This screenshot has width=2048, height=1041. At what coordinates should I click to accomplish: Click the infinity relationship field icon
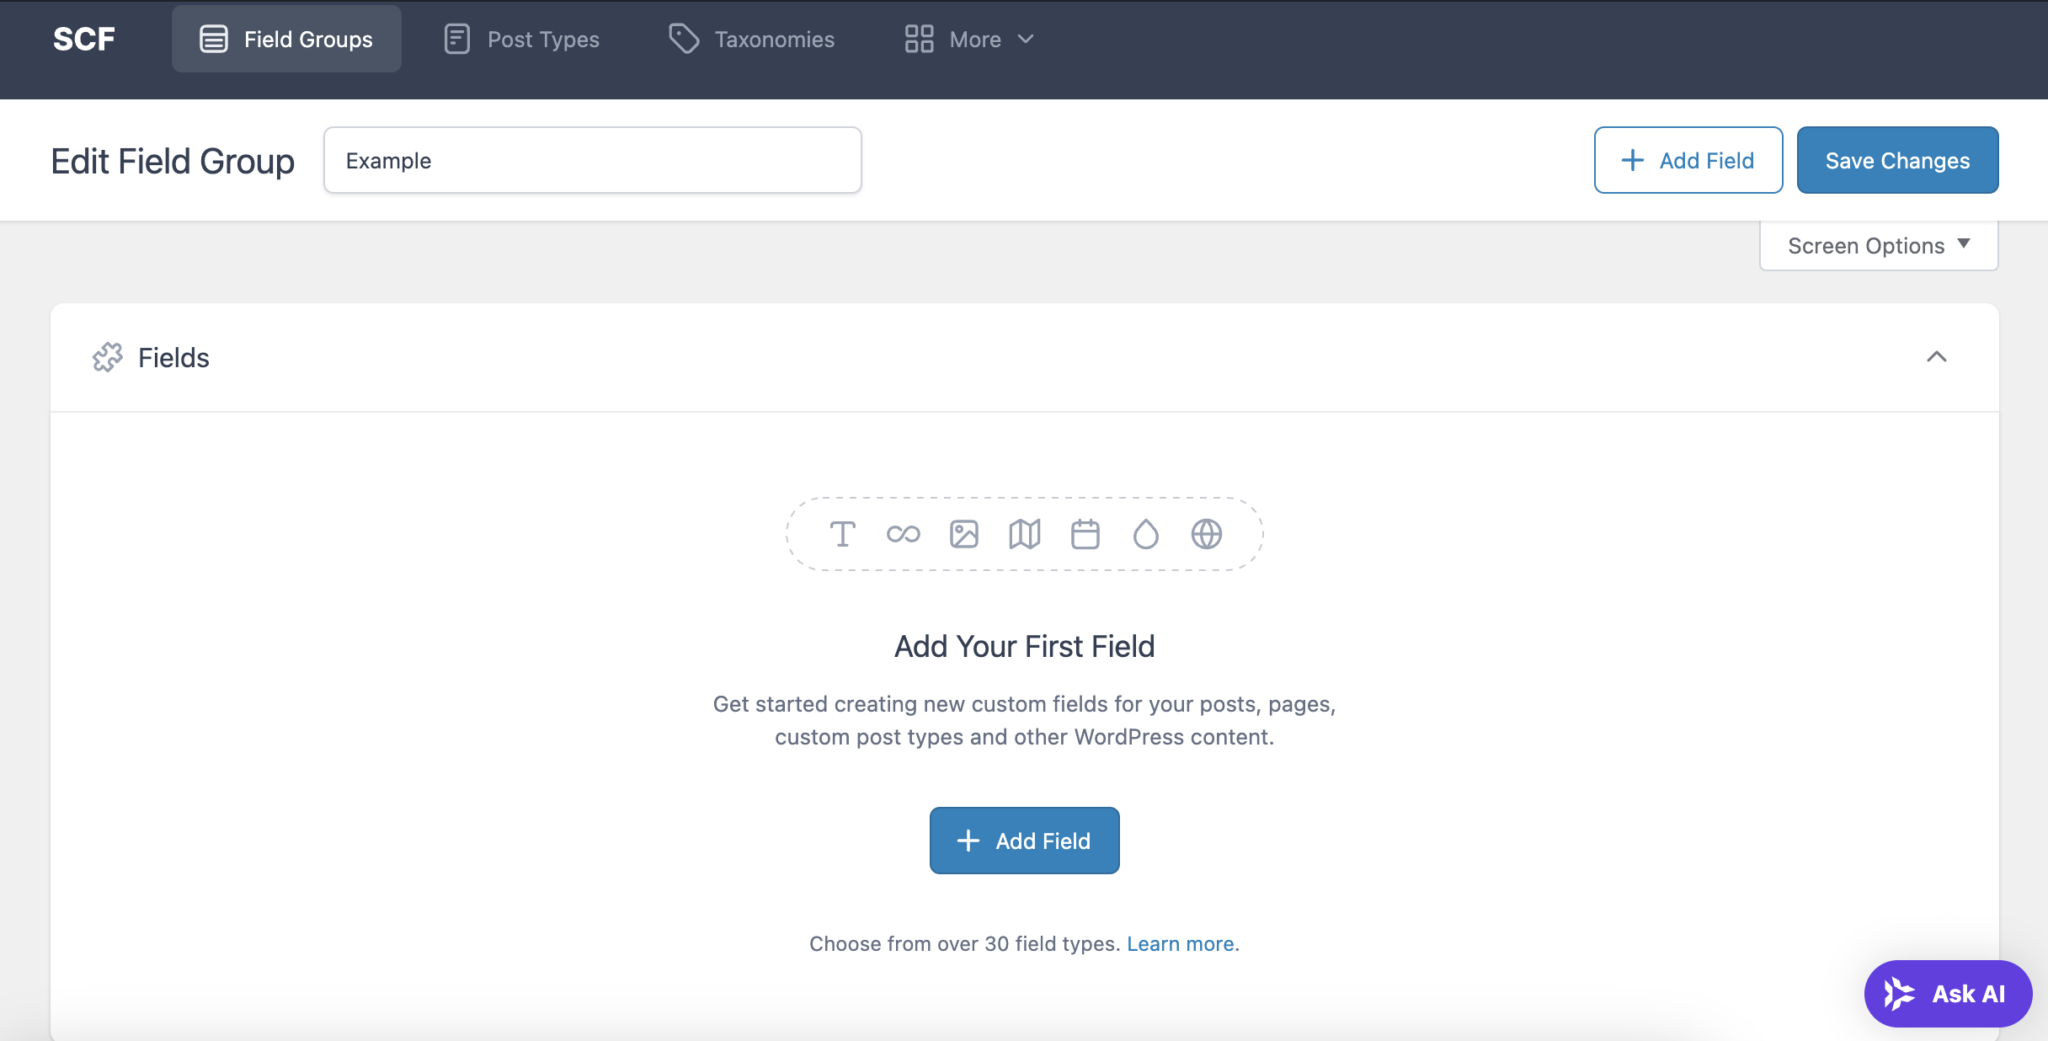pyautogui.click(x=903, y=534)
